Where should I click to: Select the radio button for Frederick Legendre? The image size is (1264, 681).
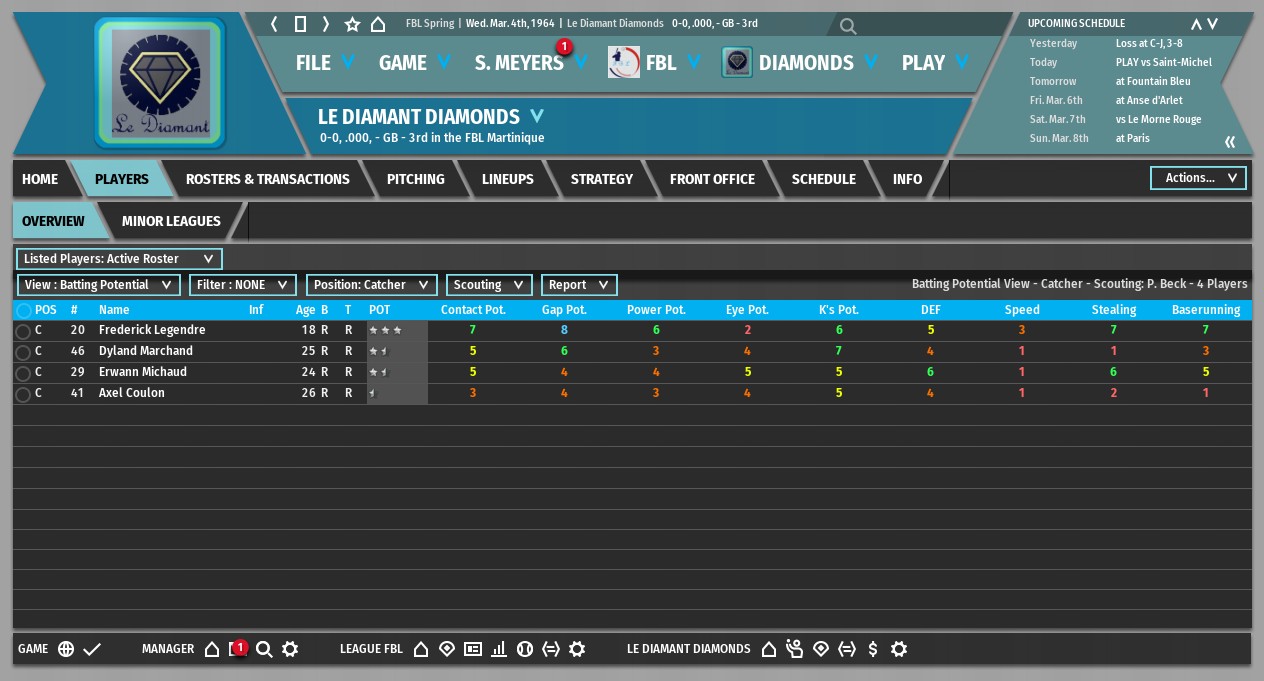23,331
